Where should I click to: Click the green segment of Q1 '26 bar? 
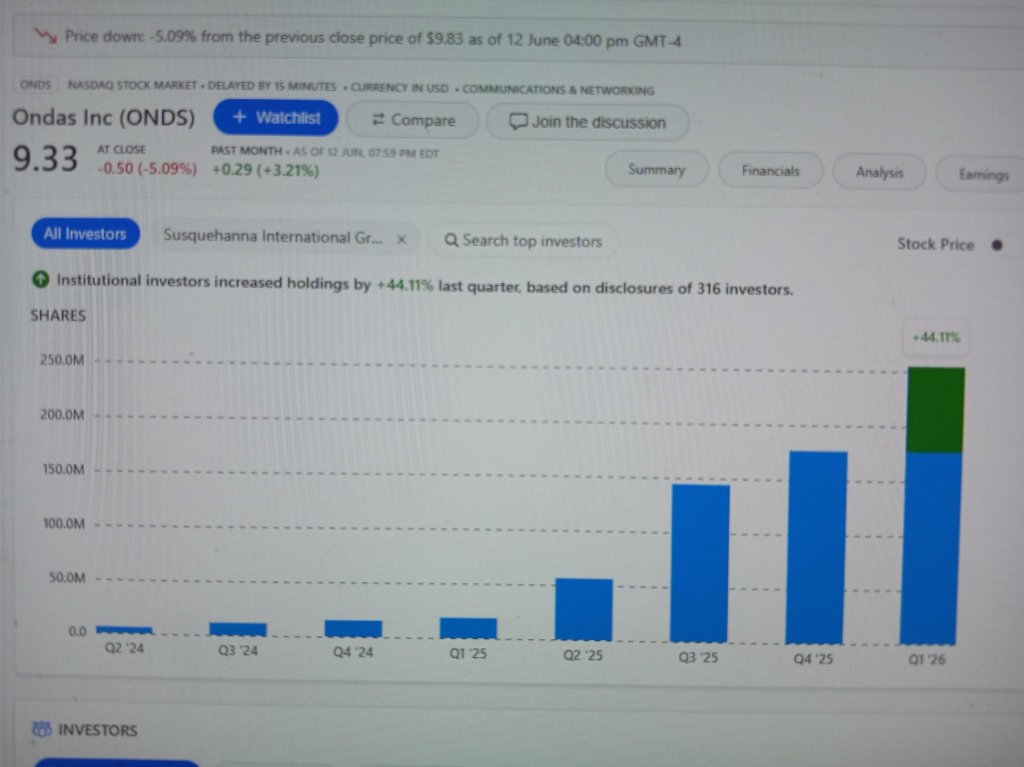(x=936, y=410)
